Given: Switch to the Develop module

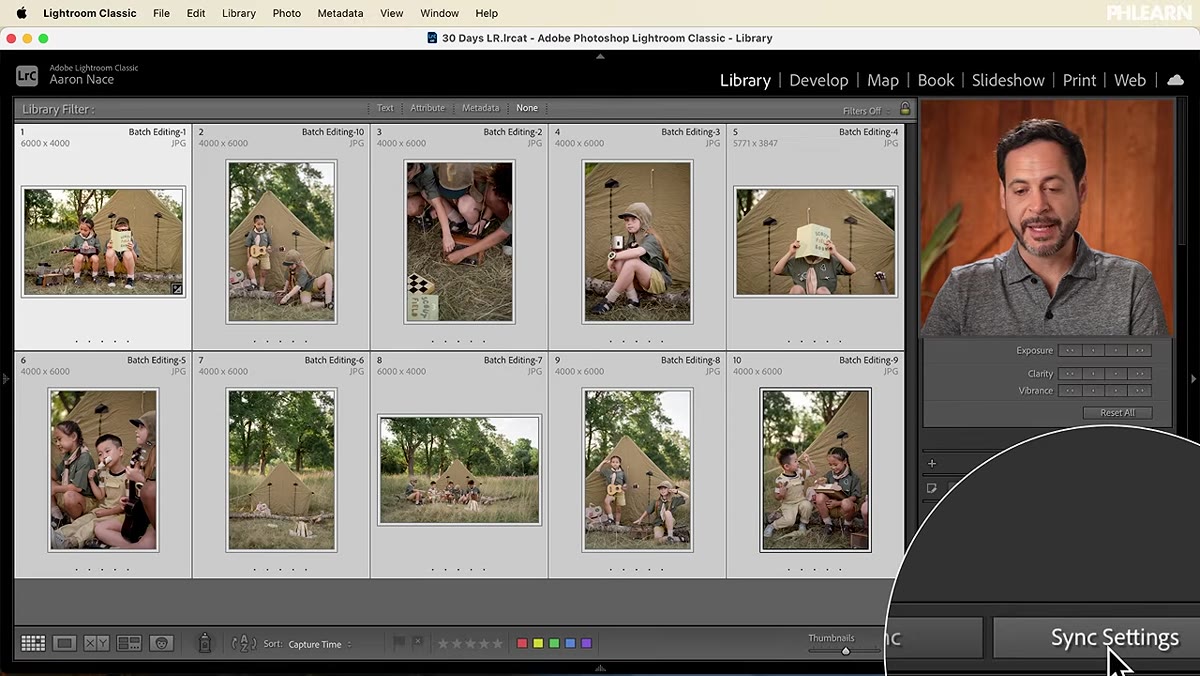Looking at the screenshot, I should coord(818,80).
